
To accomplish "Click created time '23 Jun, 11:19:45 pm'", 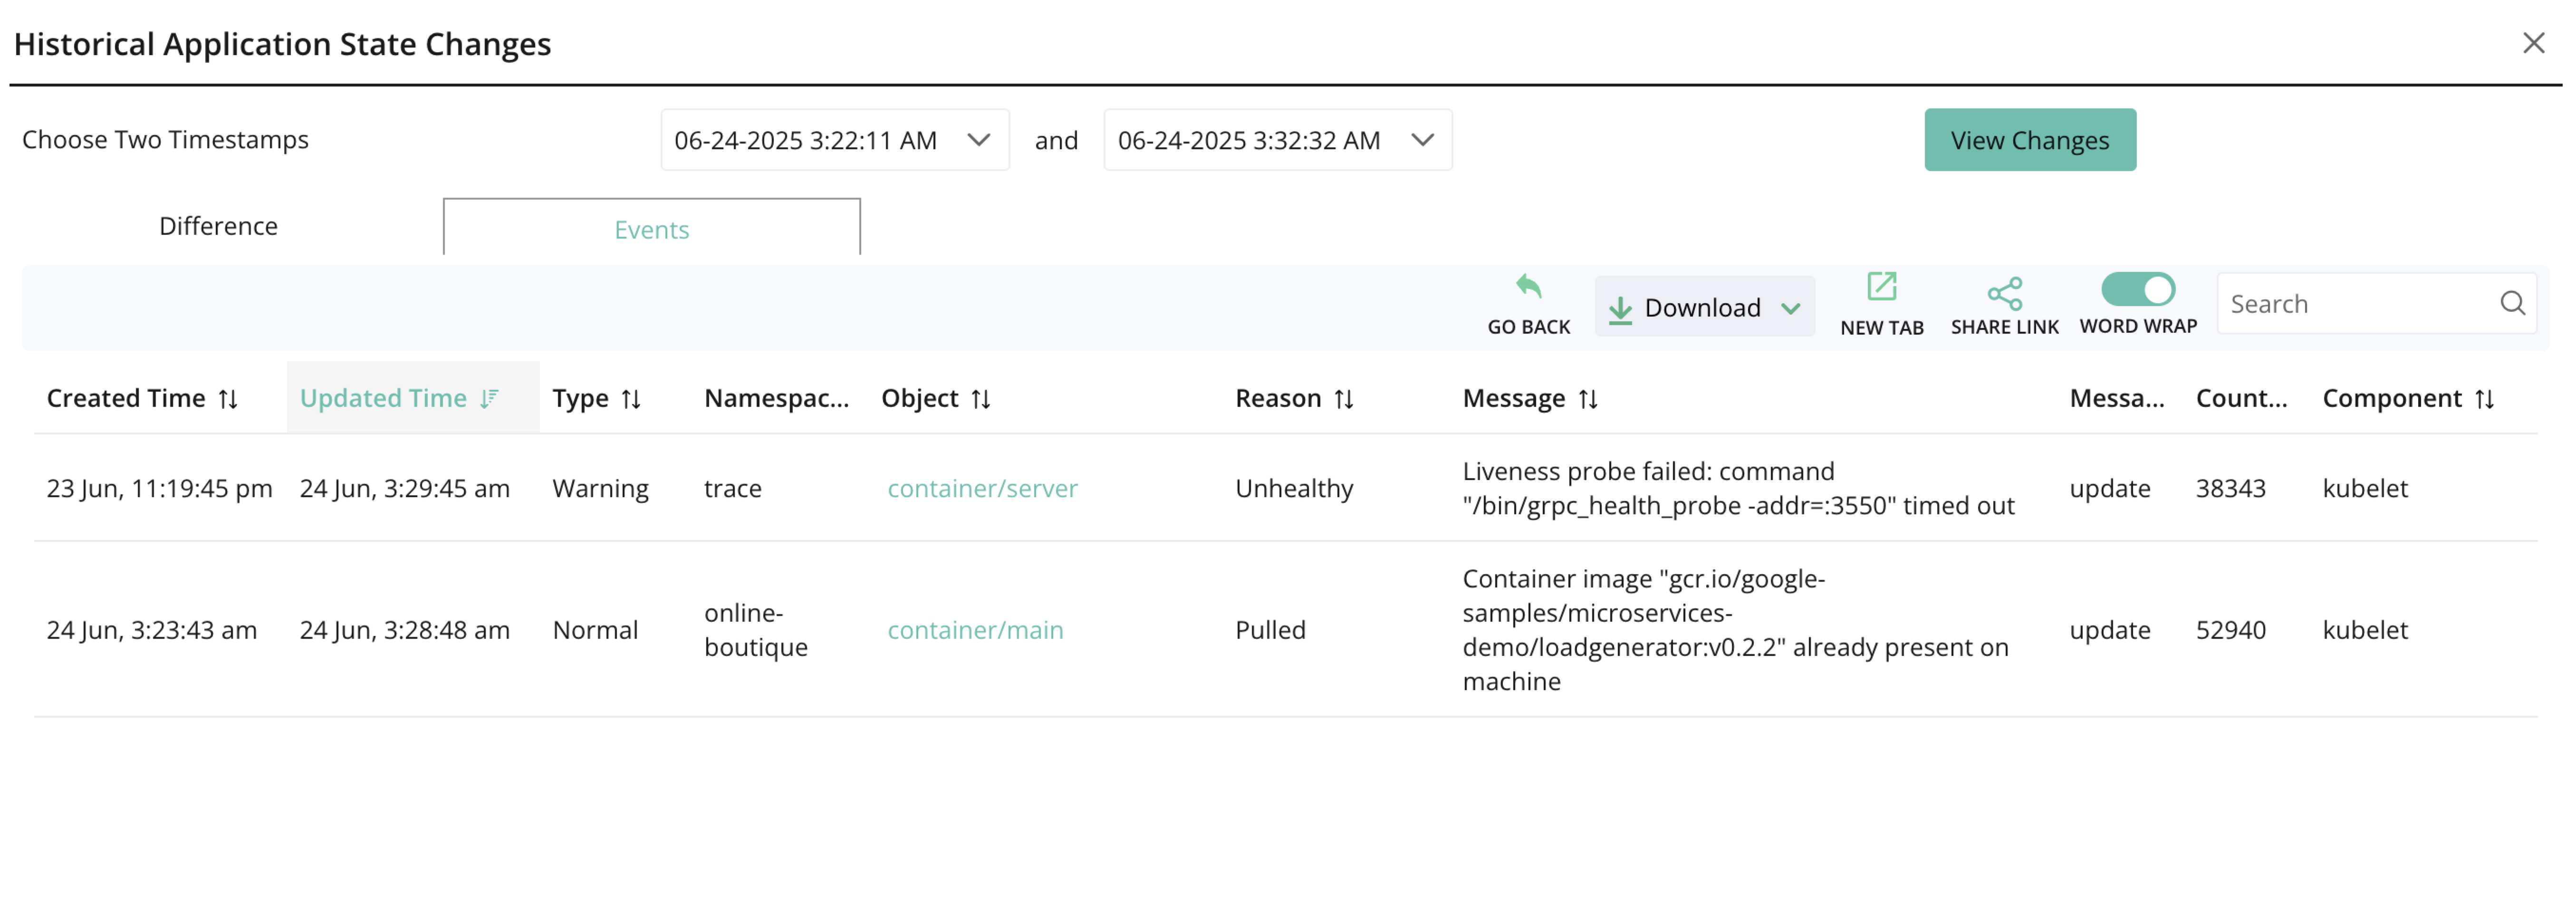I will 159,488.
